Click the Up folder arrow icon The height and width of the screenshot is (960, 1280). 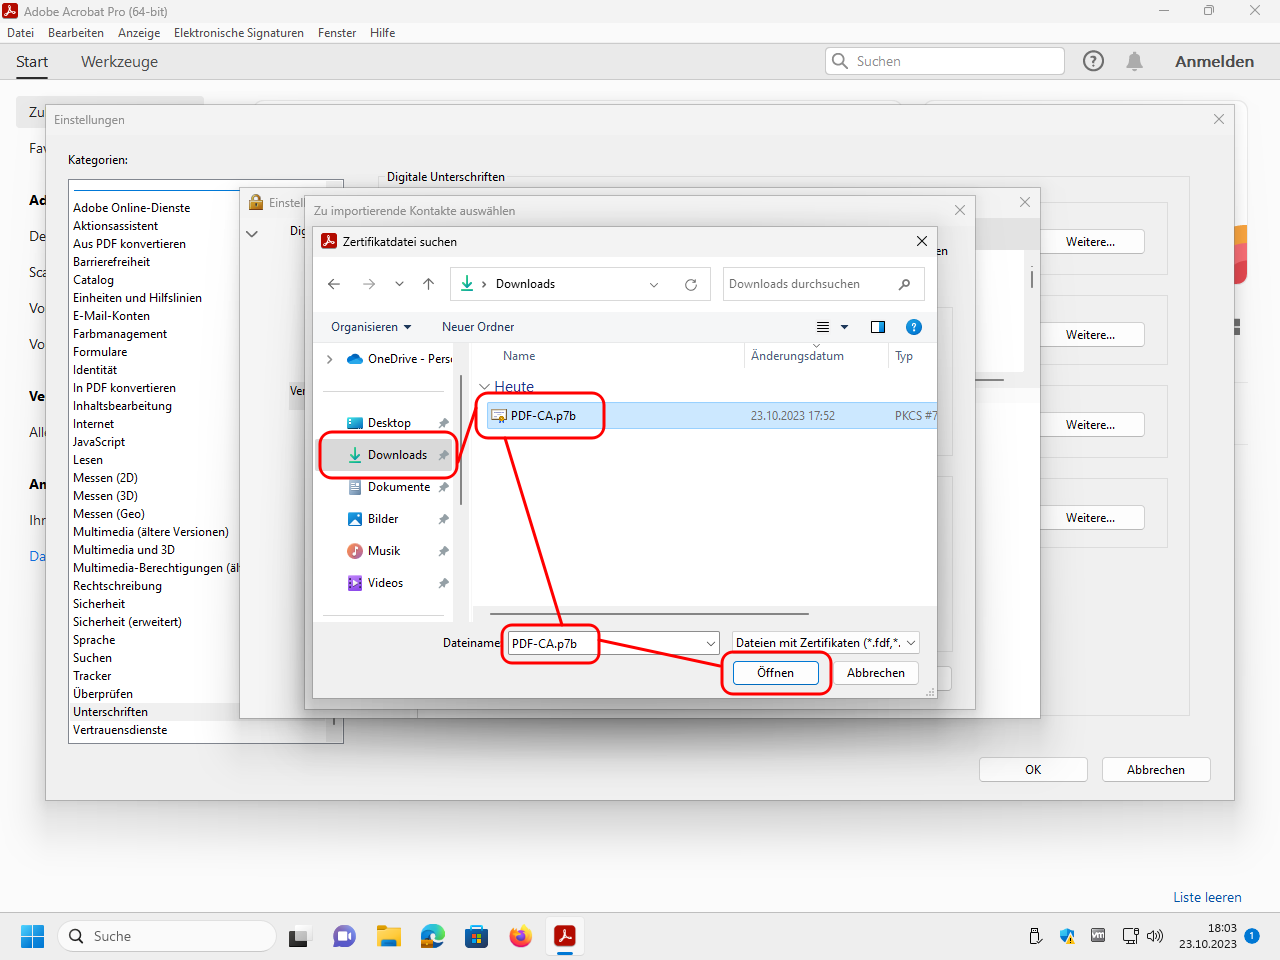428,284
